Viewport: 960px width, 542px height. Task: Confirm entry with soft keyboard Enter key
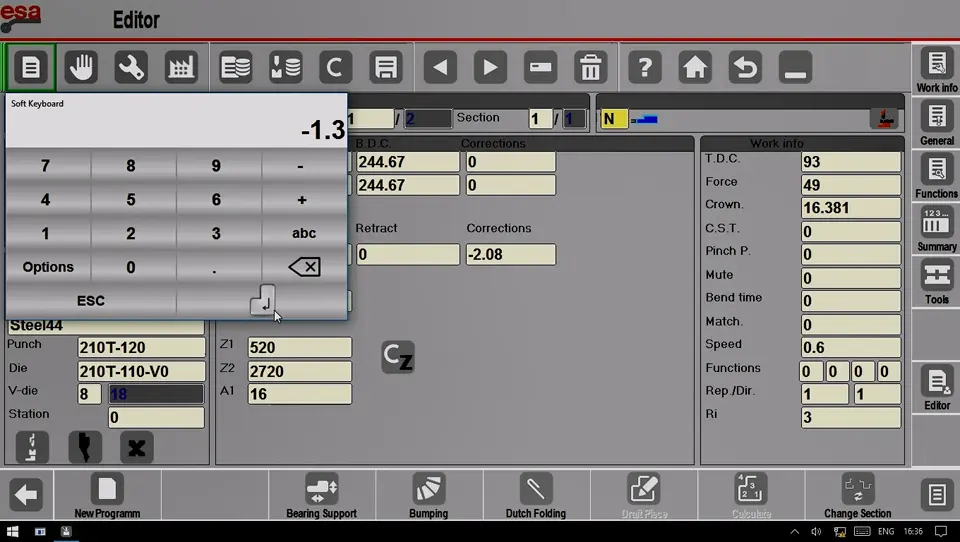pos(262,301)
